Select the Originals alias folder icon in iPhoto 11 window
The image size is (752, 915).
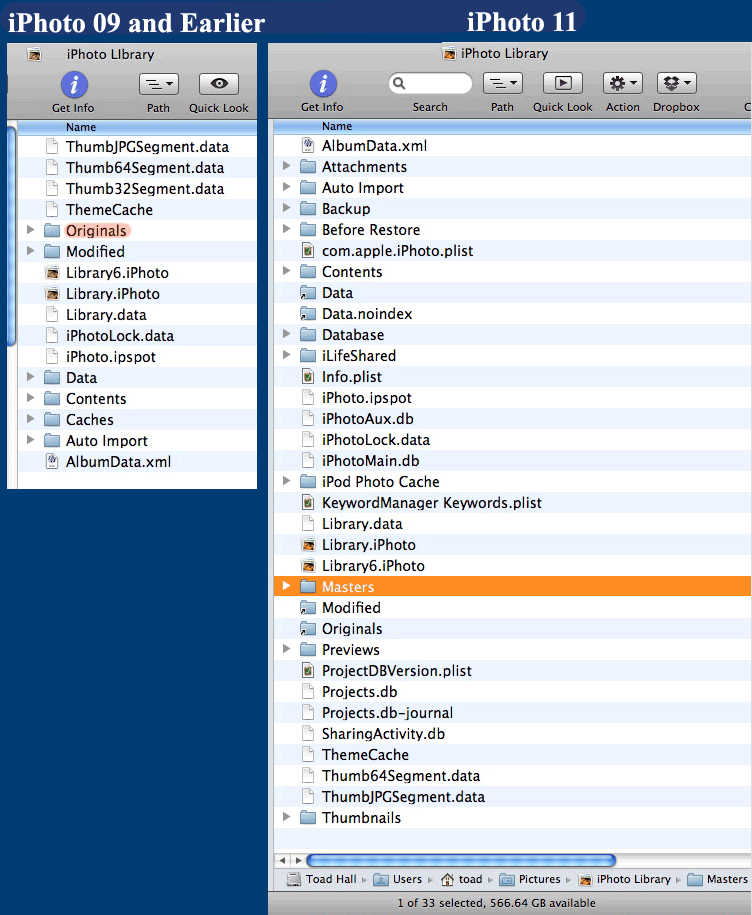pos(308,628)
